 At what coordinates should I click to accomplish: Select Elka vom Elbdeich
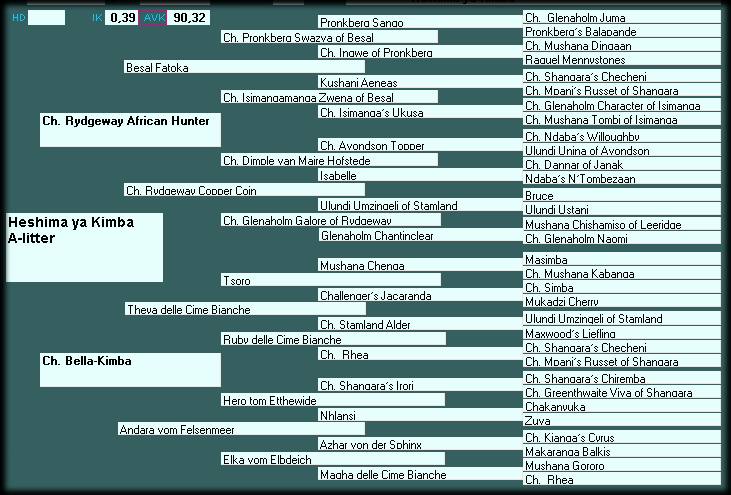click(333, 459)
